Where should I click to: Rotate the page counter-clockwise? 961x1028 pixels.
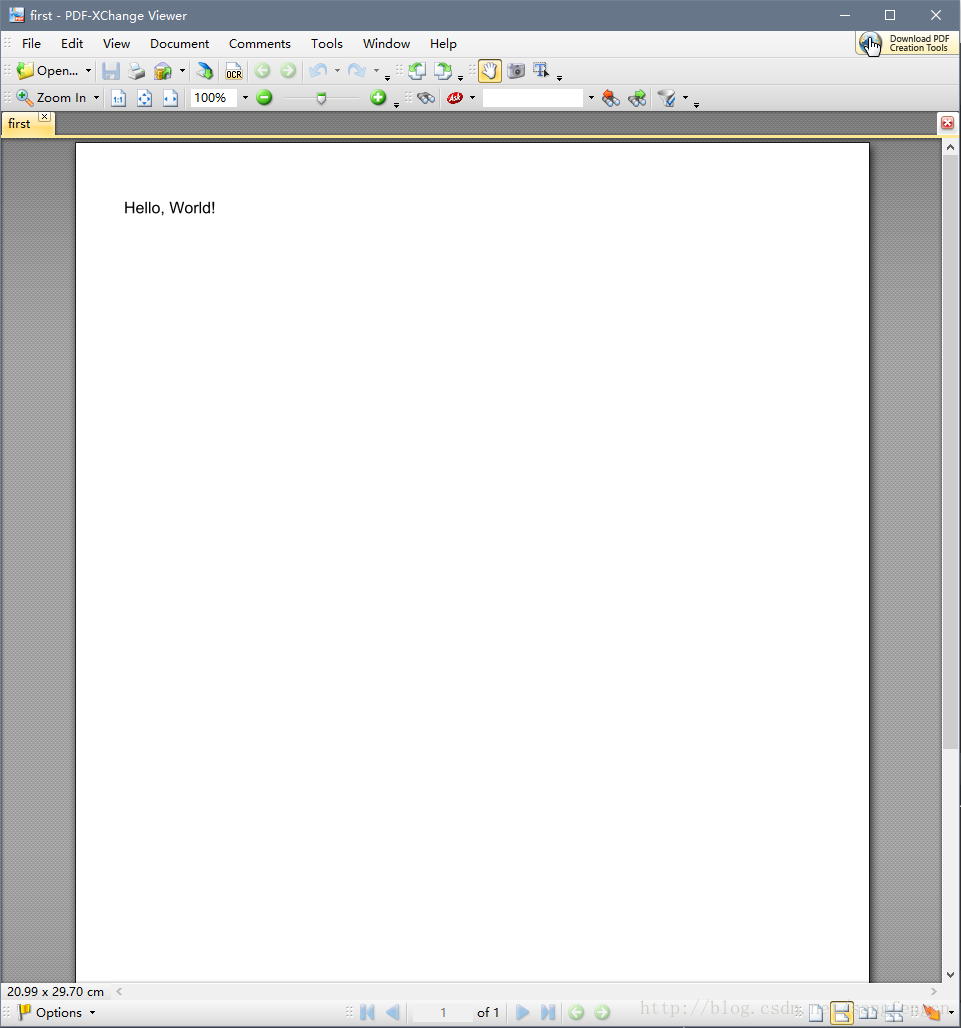(x=417, y=71)
